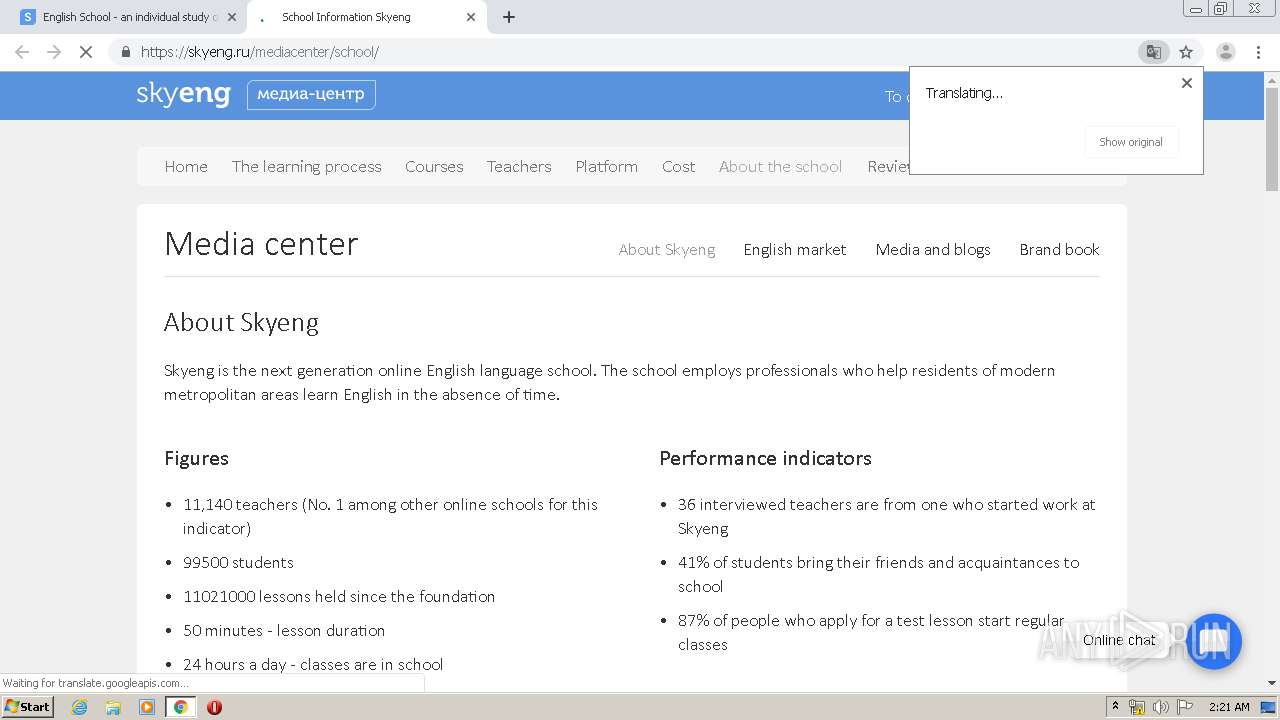Go forward with the forward arrow button
The height and width of the screenshot is (720, 1280).
[54, 52]
